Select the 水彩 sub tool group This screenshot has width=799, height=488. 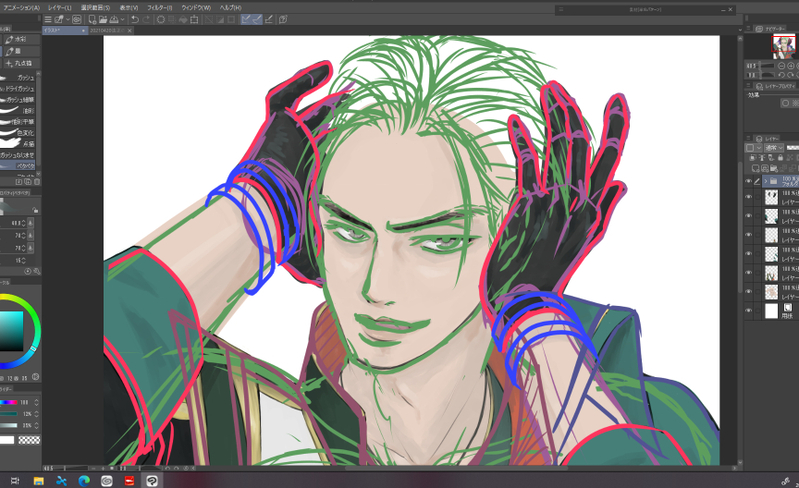(20, 39)
